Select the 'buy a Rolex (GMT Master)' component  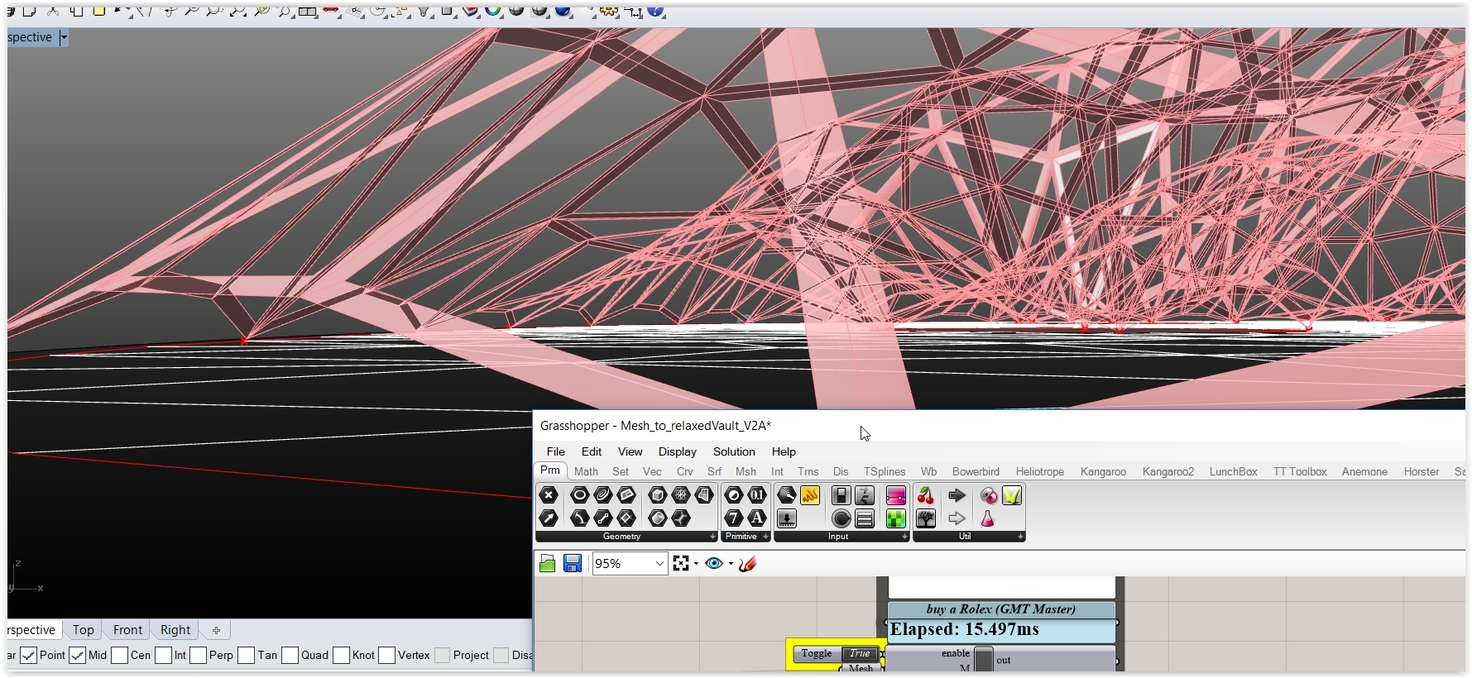click(x=1001, y=609)
